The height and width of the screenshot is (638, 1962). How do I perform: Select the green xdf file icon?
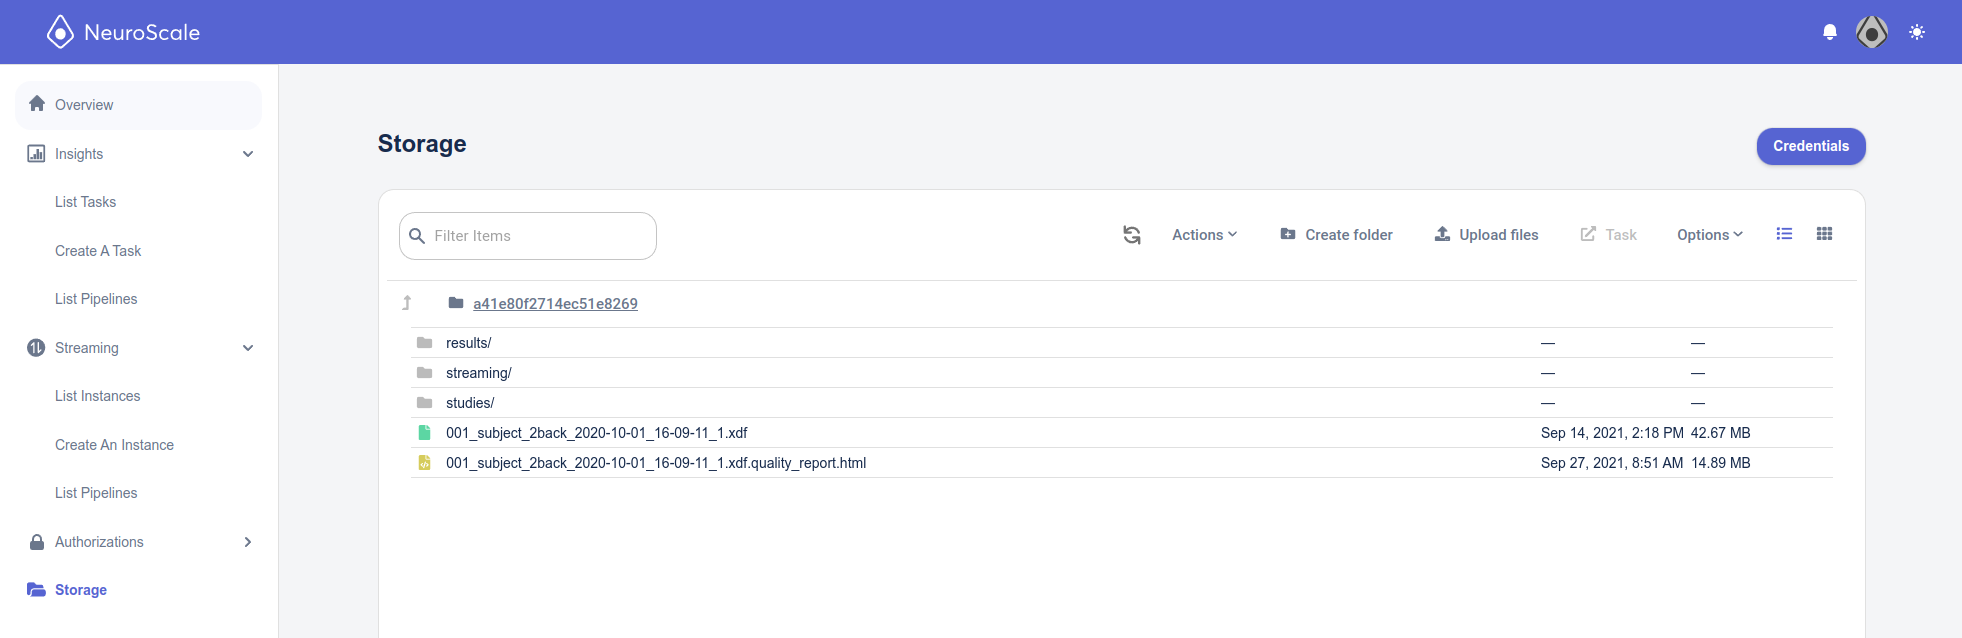[x=424, y=433]
